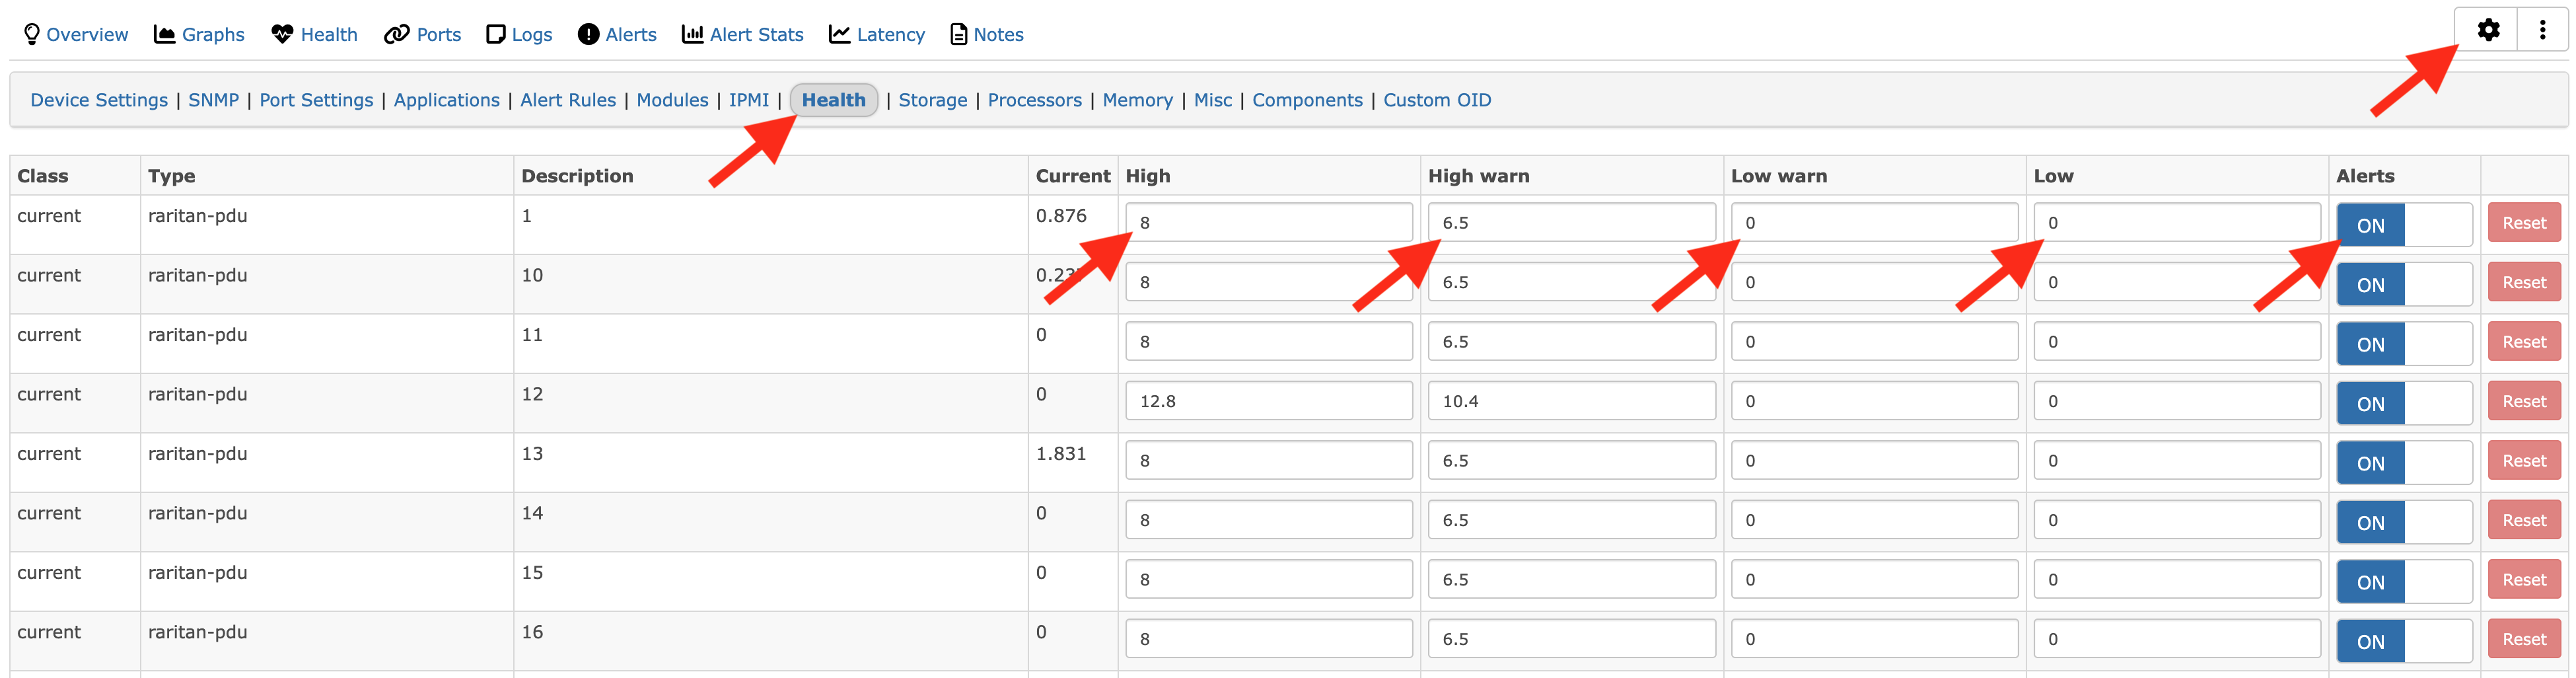Toggle alerts switch for sensor 1
2576x678 pixels.
tap(2404, 224)
